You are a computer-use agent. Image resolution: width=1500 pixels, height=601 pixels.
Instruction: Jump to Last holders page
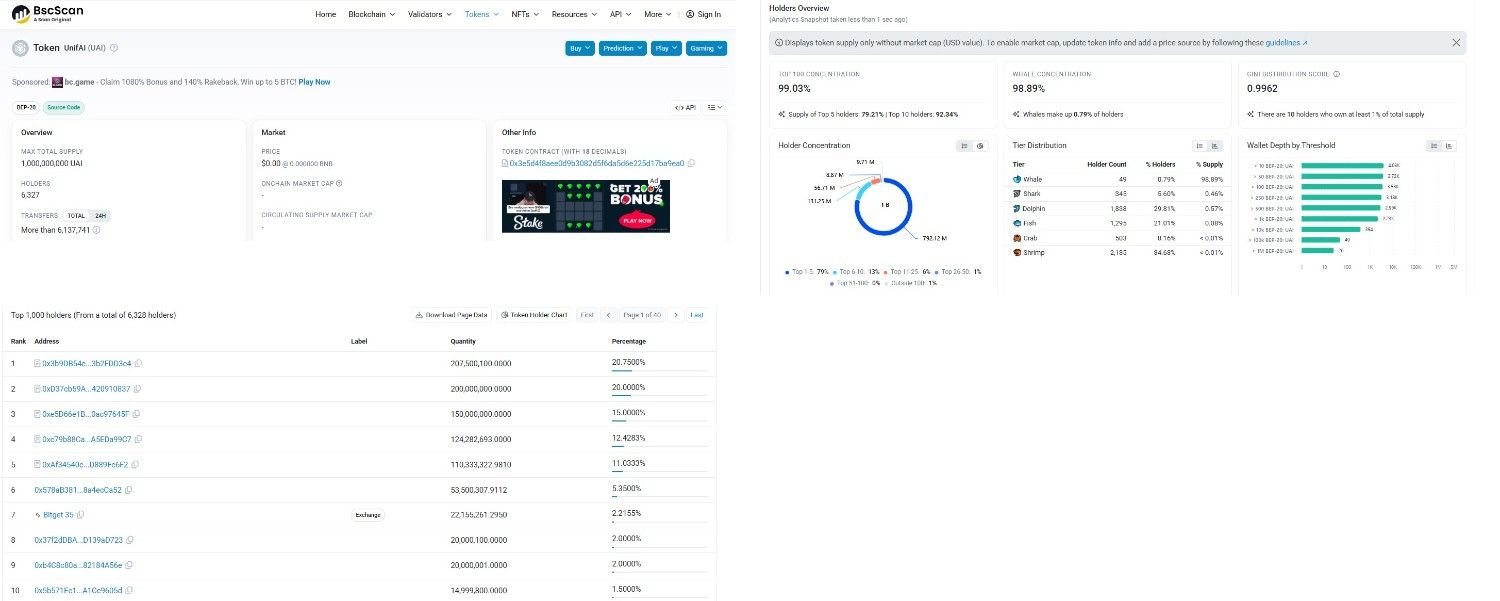point(697,315)
